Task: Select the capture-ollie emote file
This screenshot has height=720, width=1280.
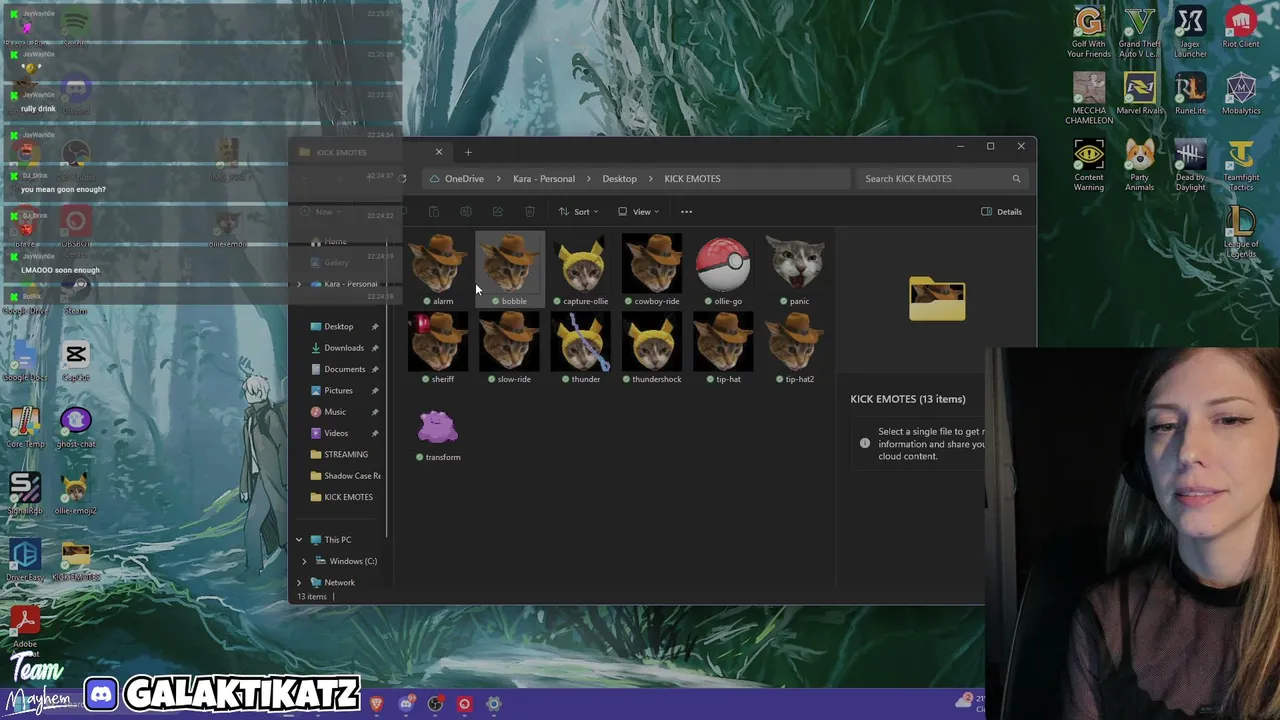Action: 581,270
